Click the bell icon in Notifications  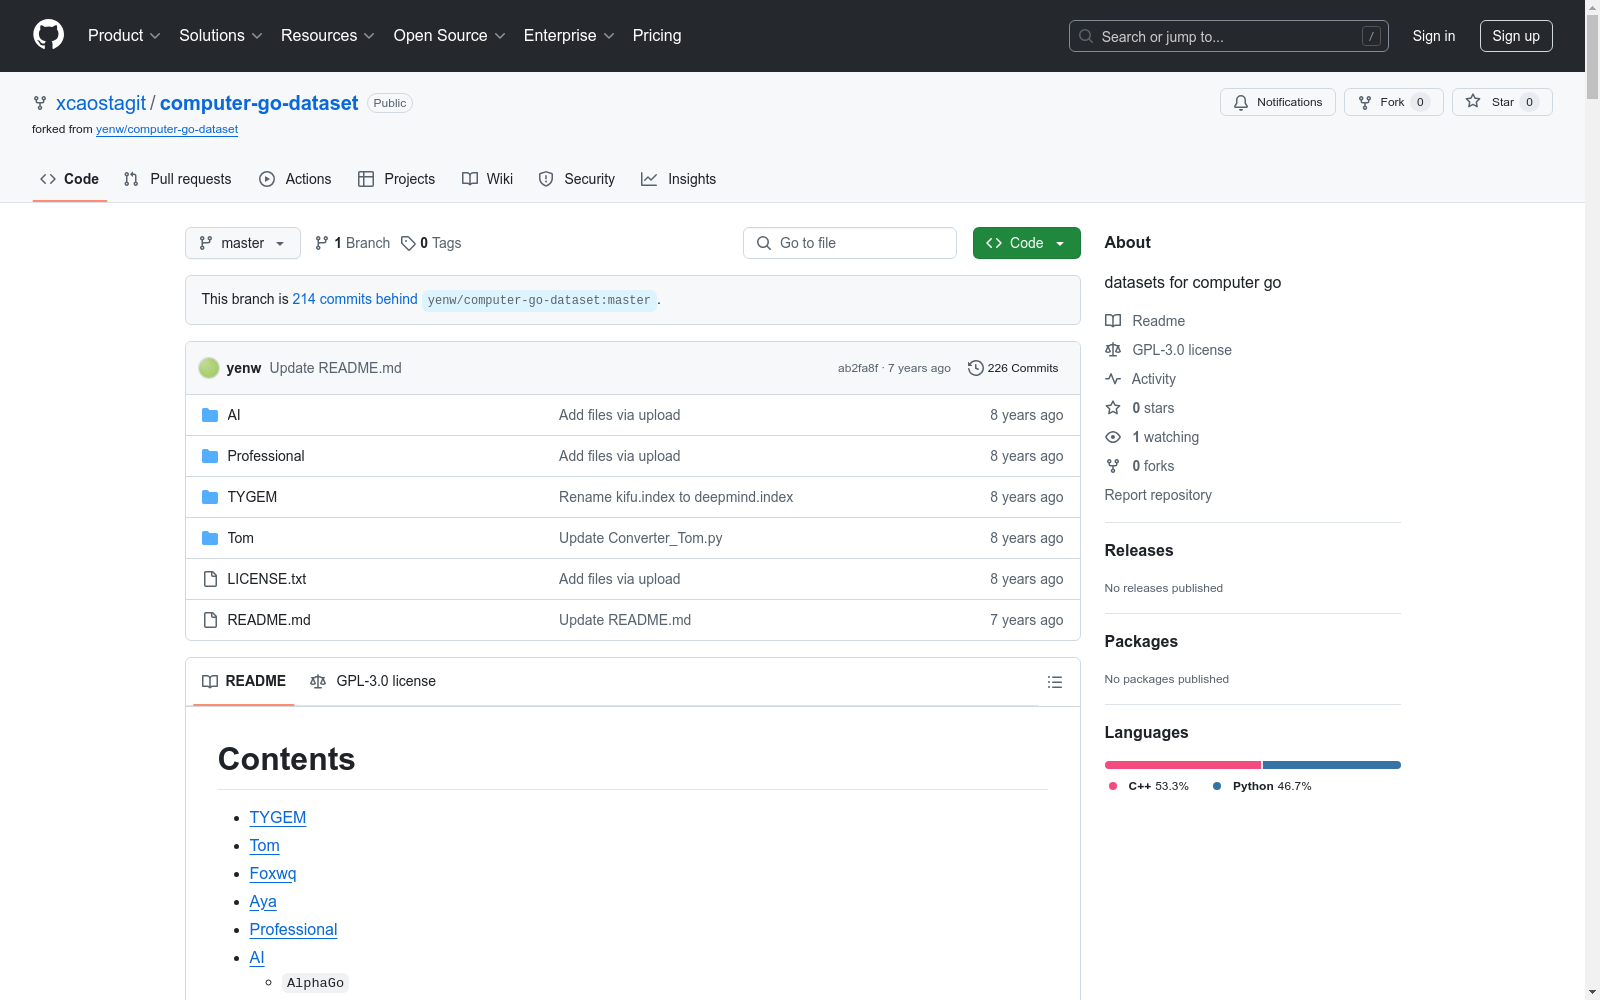[1241, 102]
